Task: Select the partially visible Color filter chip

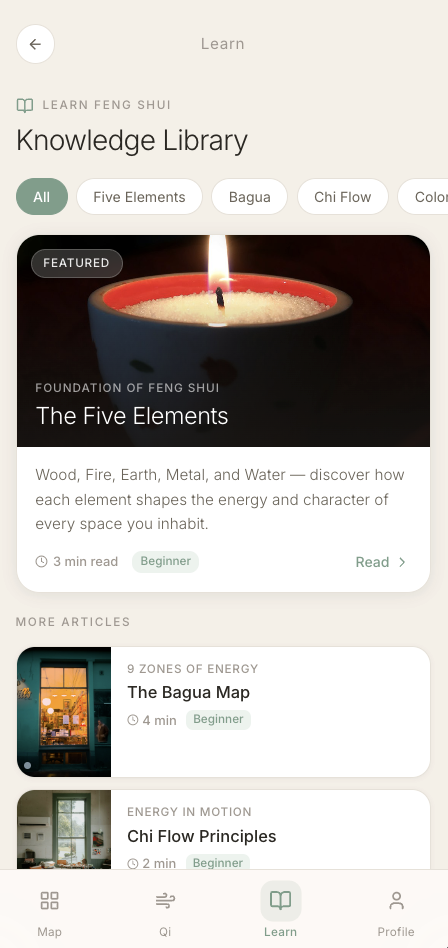Action: (423, 196)
